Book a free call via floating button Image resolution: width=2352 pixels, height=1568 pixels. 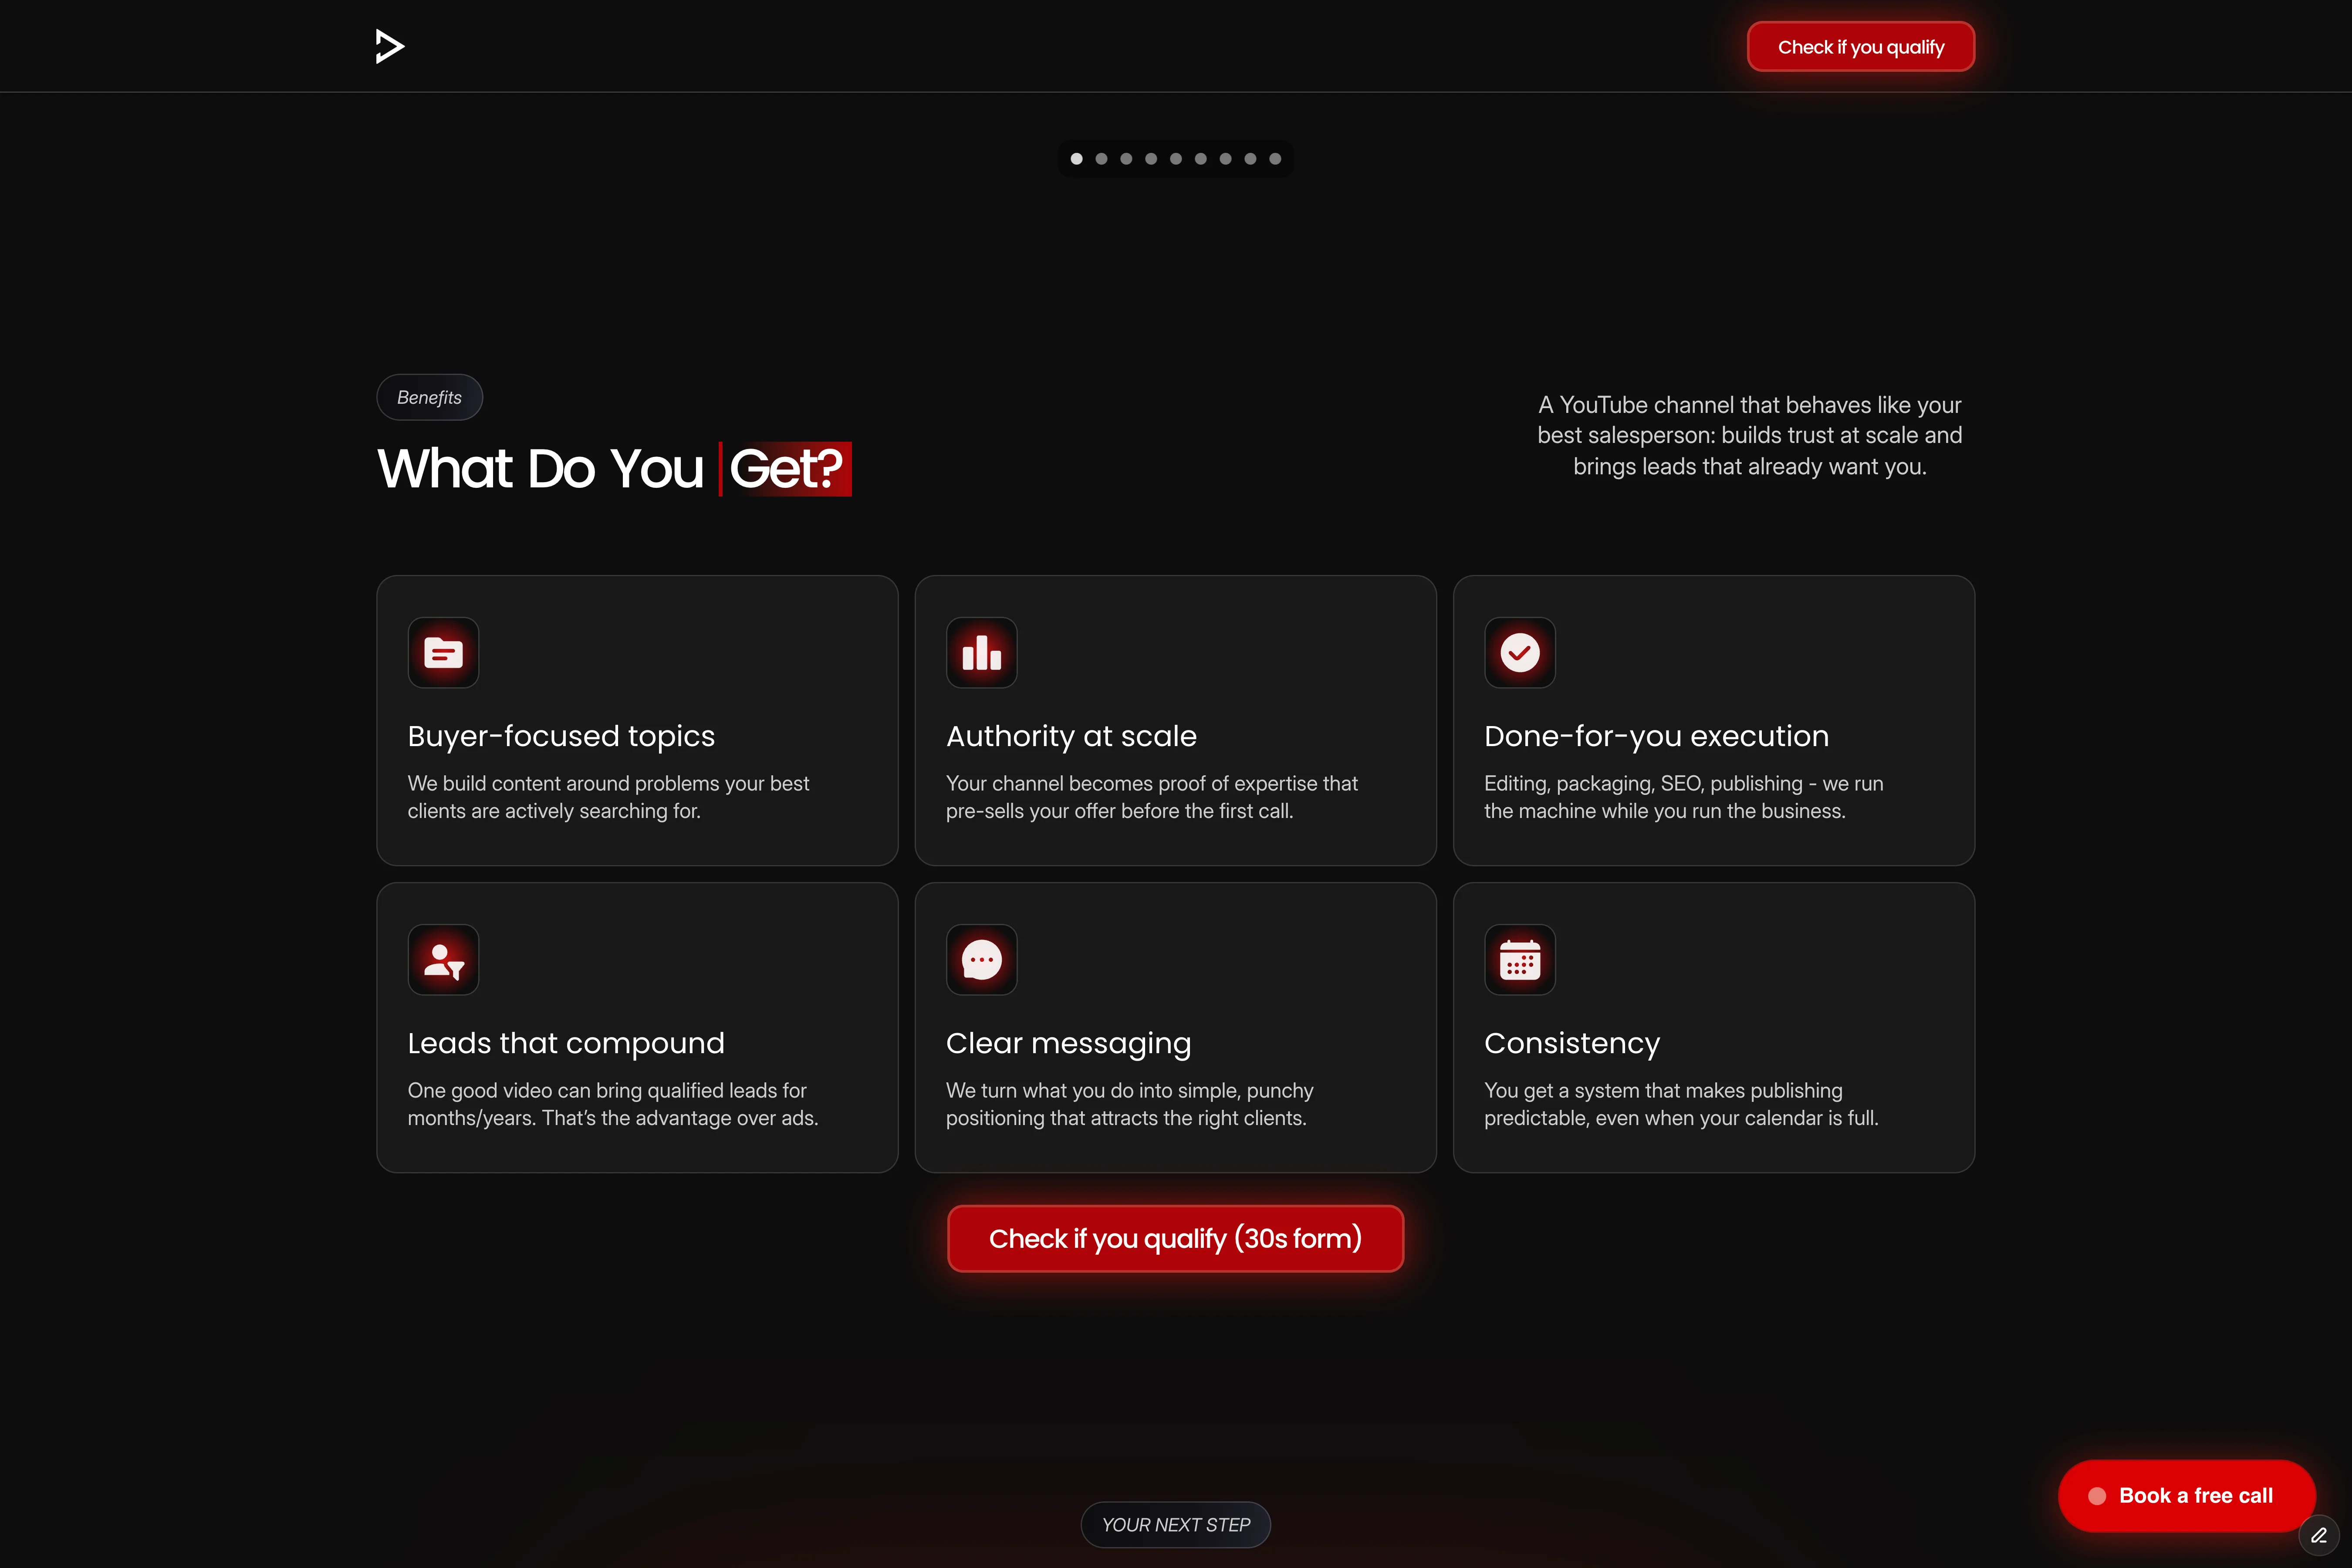(2186, 1496)
